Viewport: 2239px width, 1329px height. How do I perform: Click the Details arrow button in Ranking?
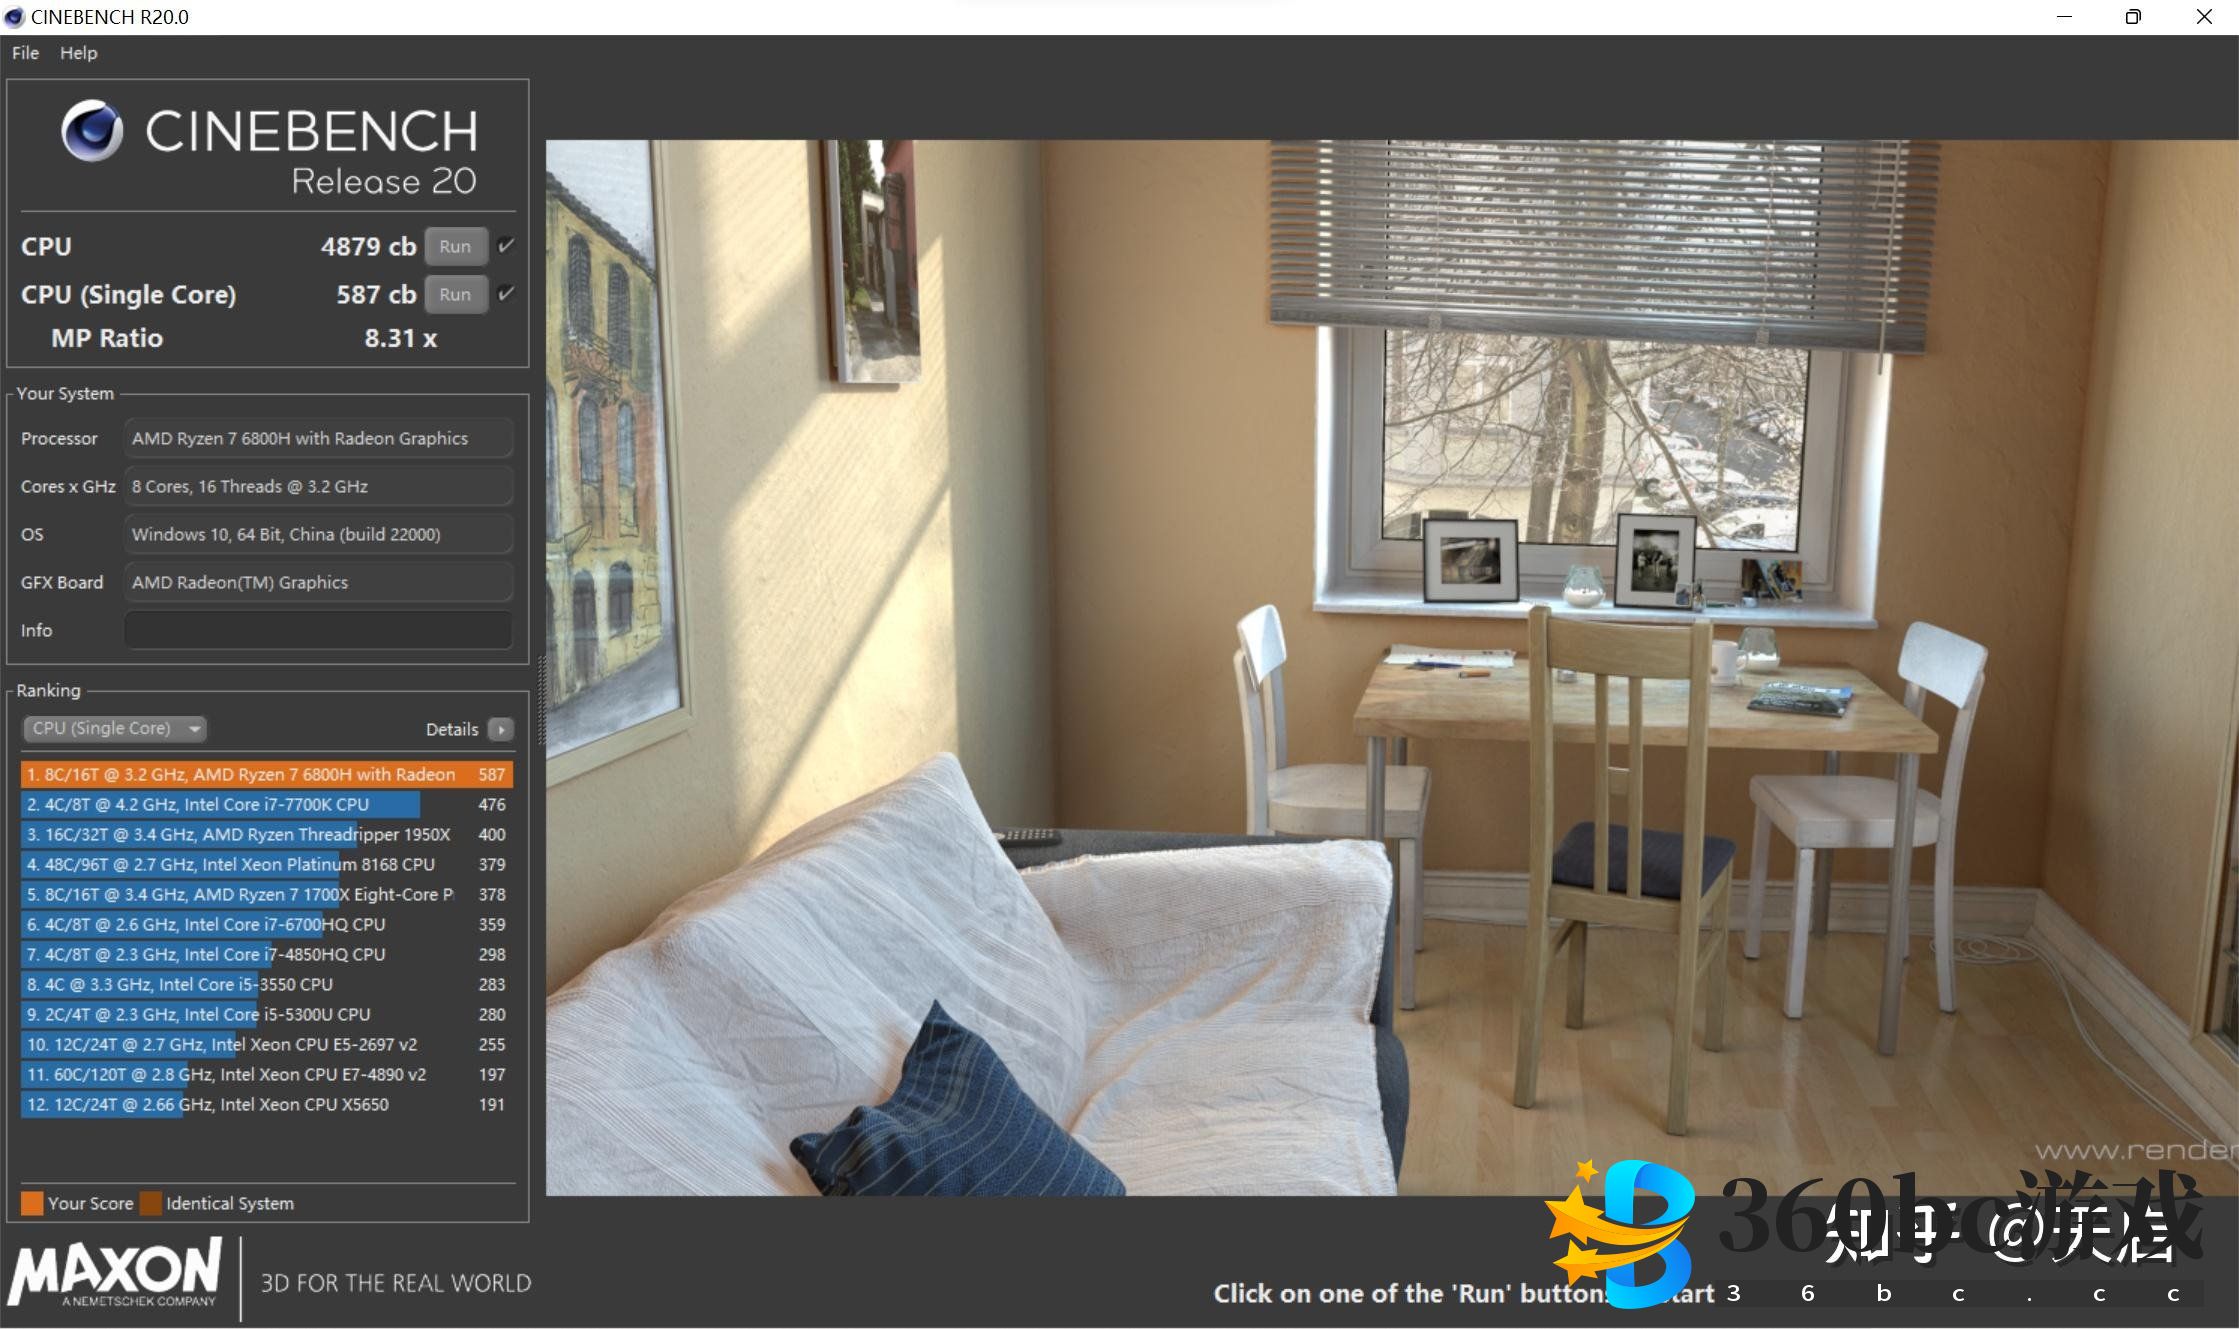(501, 730)
